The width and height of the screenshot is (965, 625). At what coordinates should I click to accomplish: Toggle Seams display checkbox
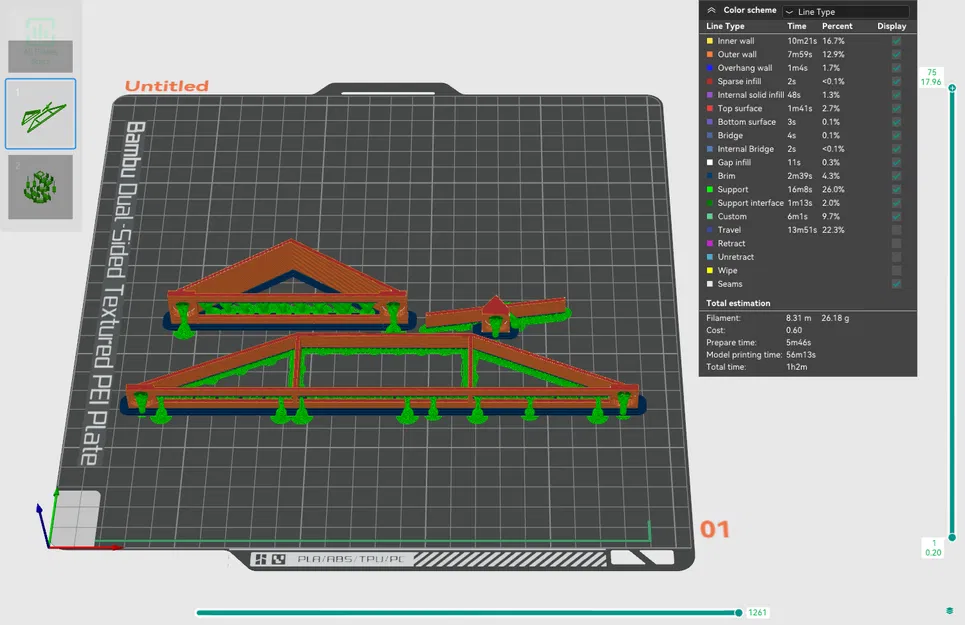(897, 284)
